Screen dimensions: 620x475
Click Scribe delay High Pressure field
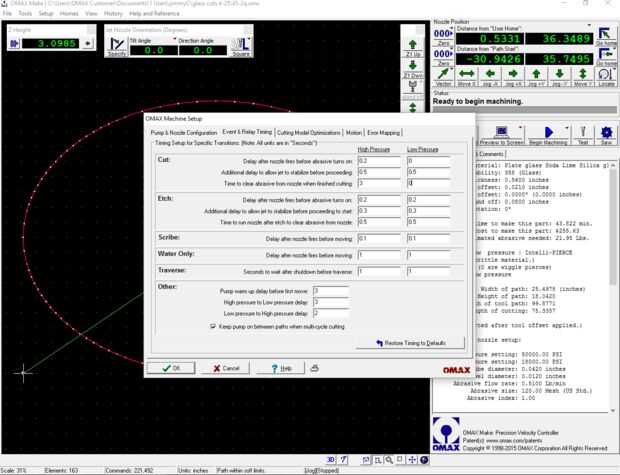pos(379,238)
